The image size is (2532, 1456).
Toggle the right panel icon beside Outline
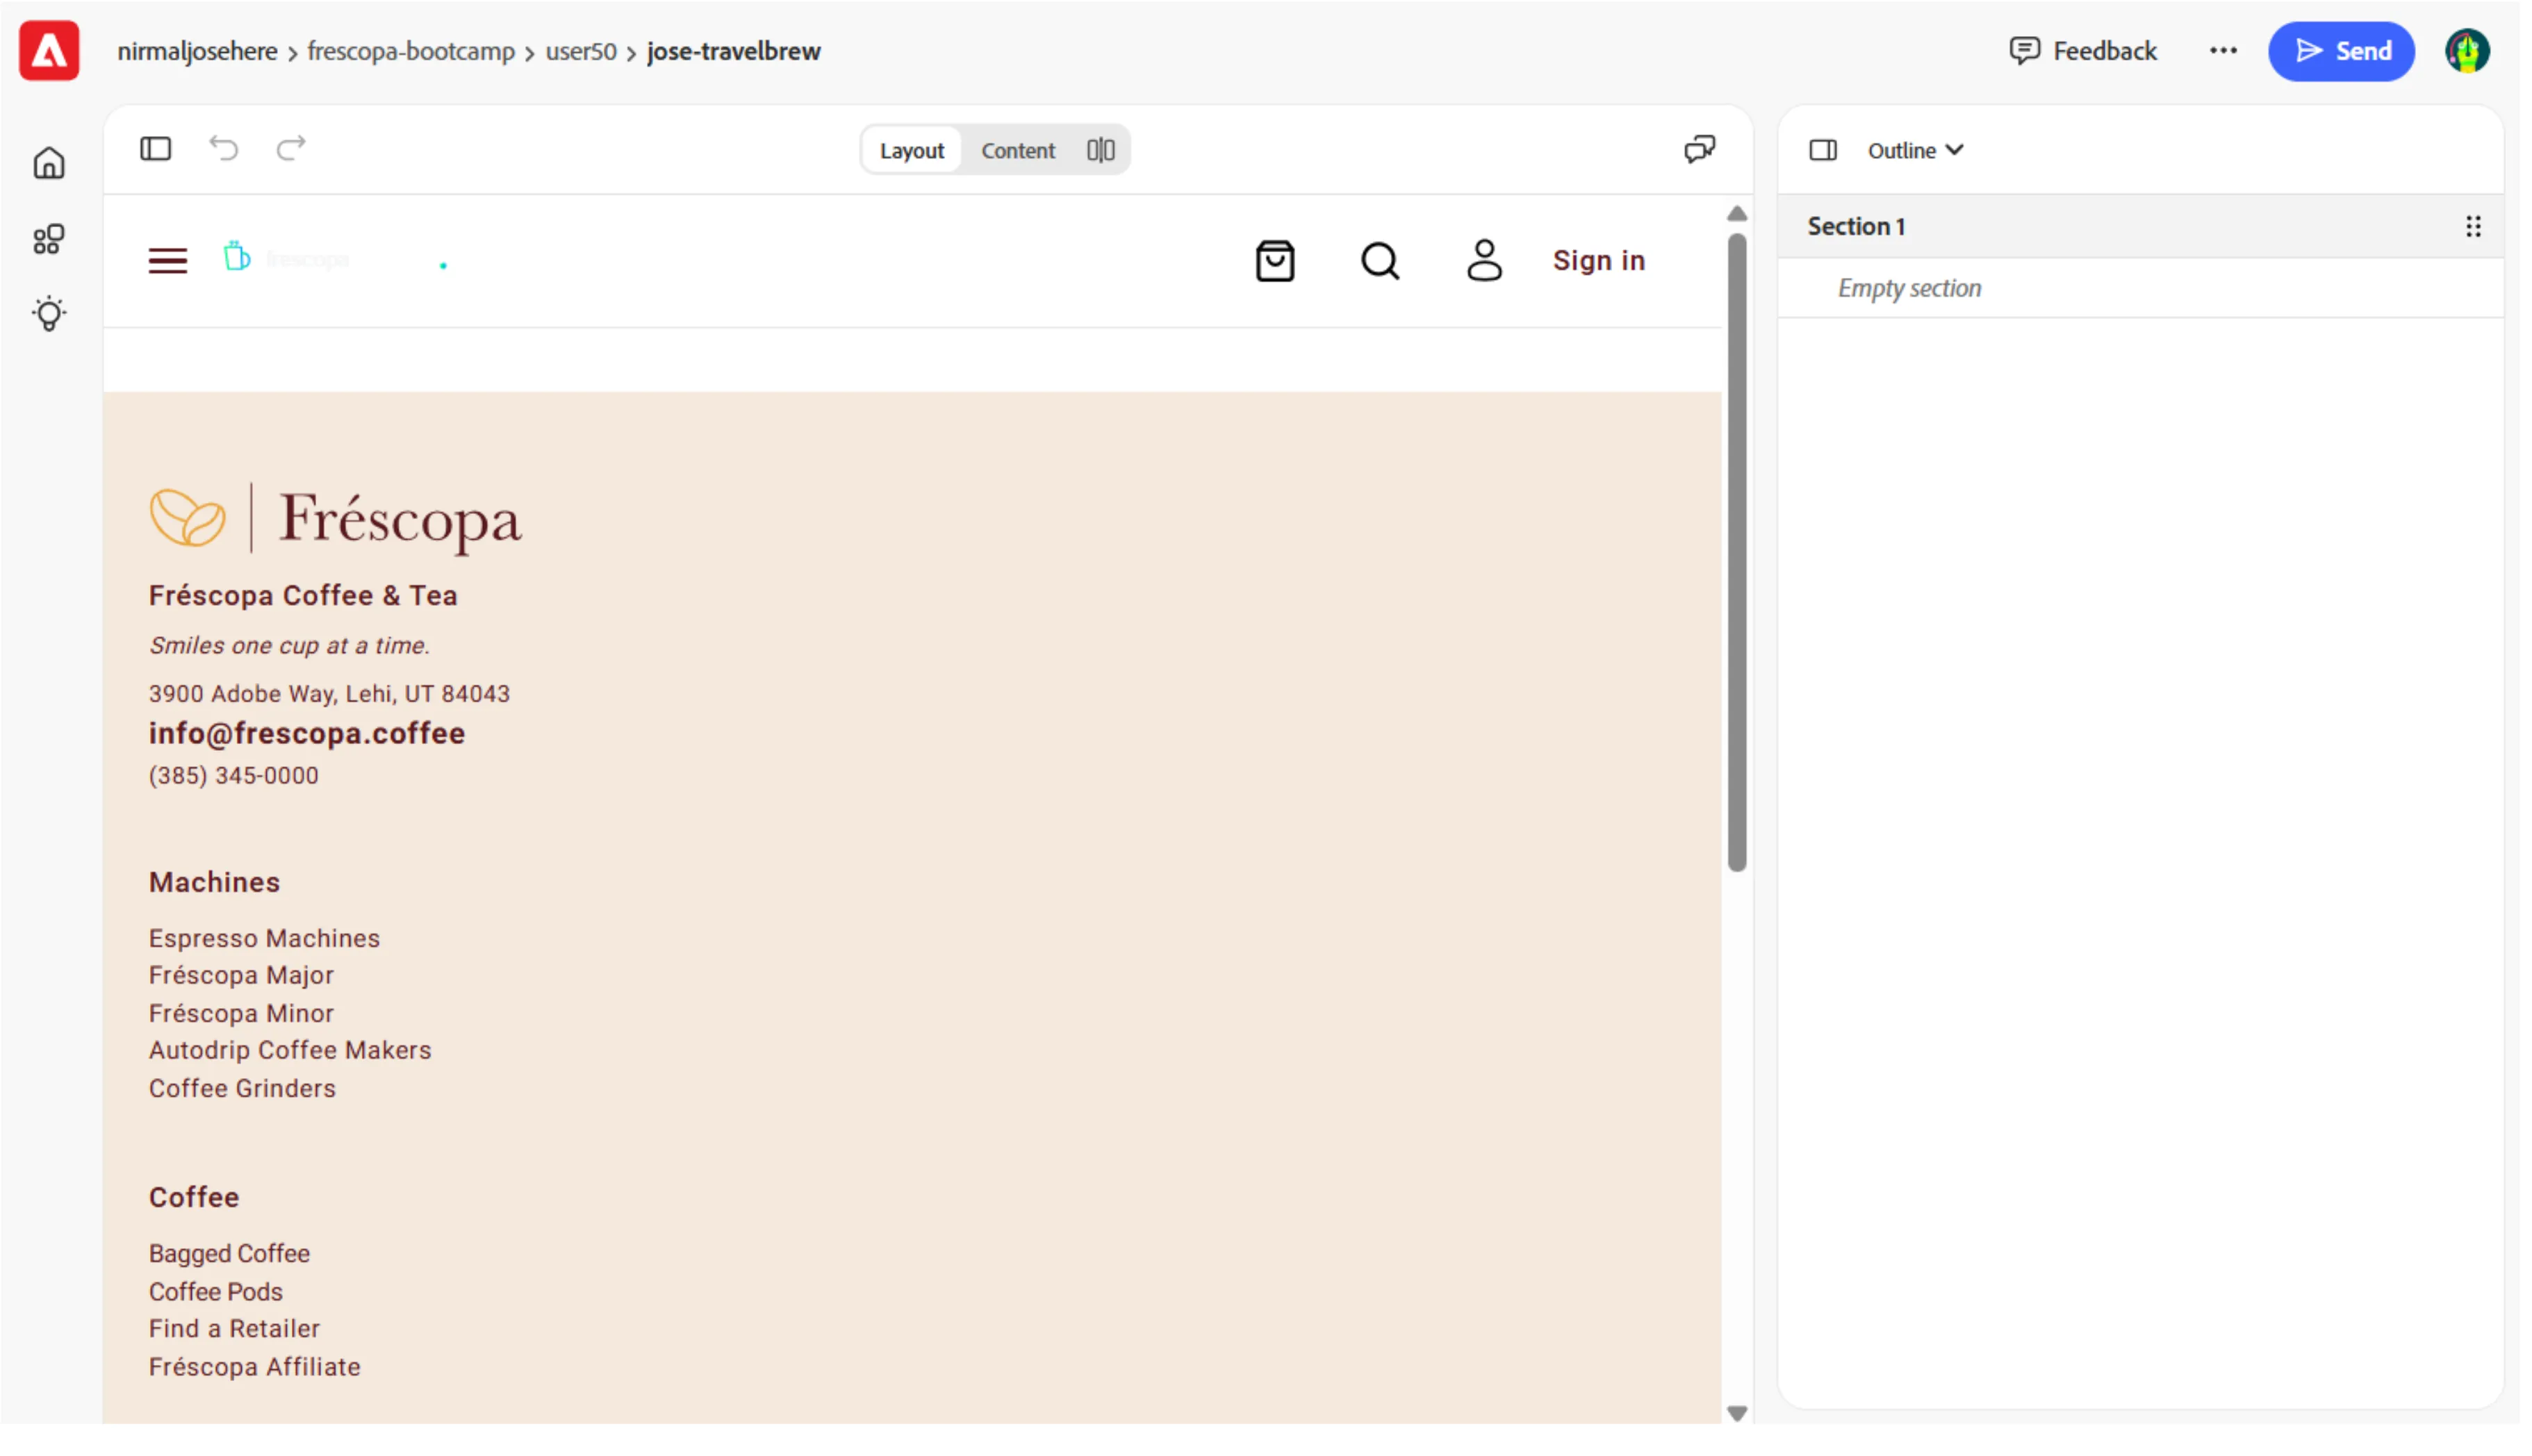coord(1823,150)
